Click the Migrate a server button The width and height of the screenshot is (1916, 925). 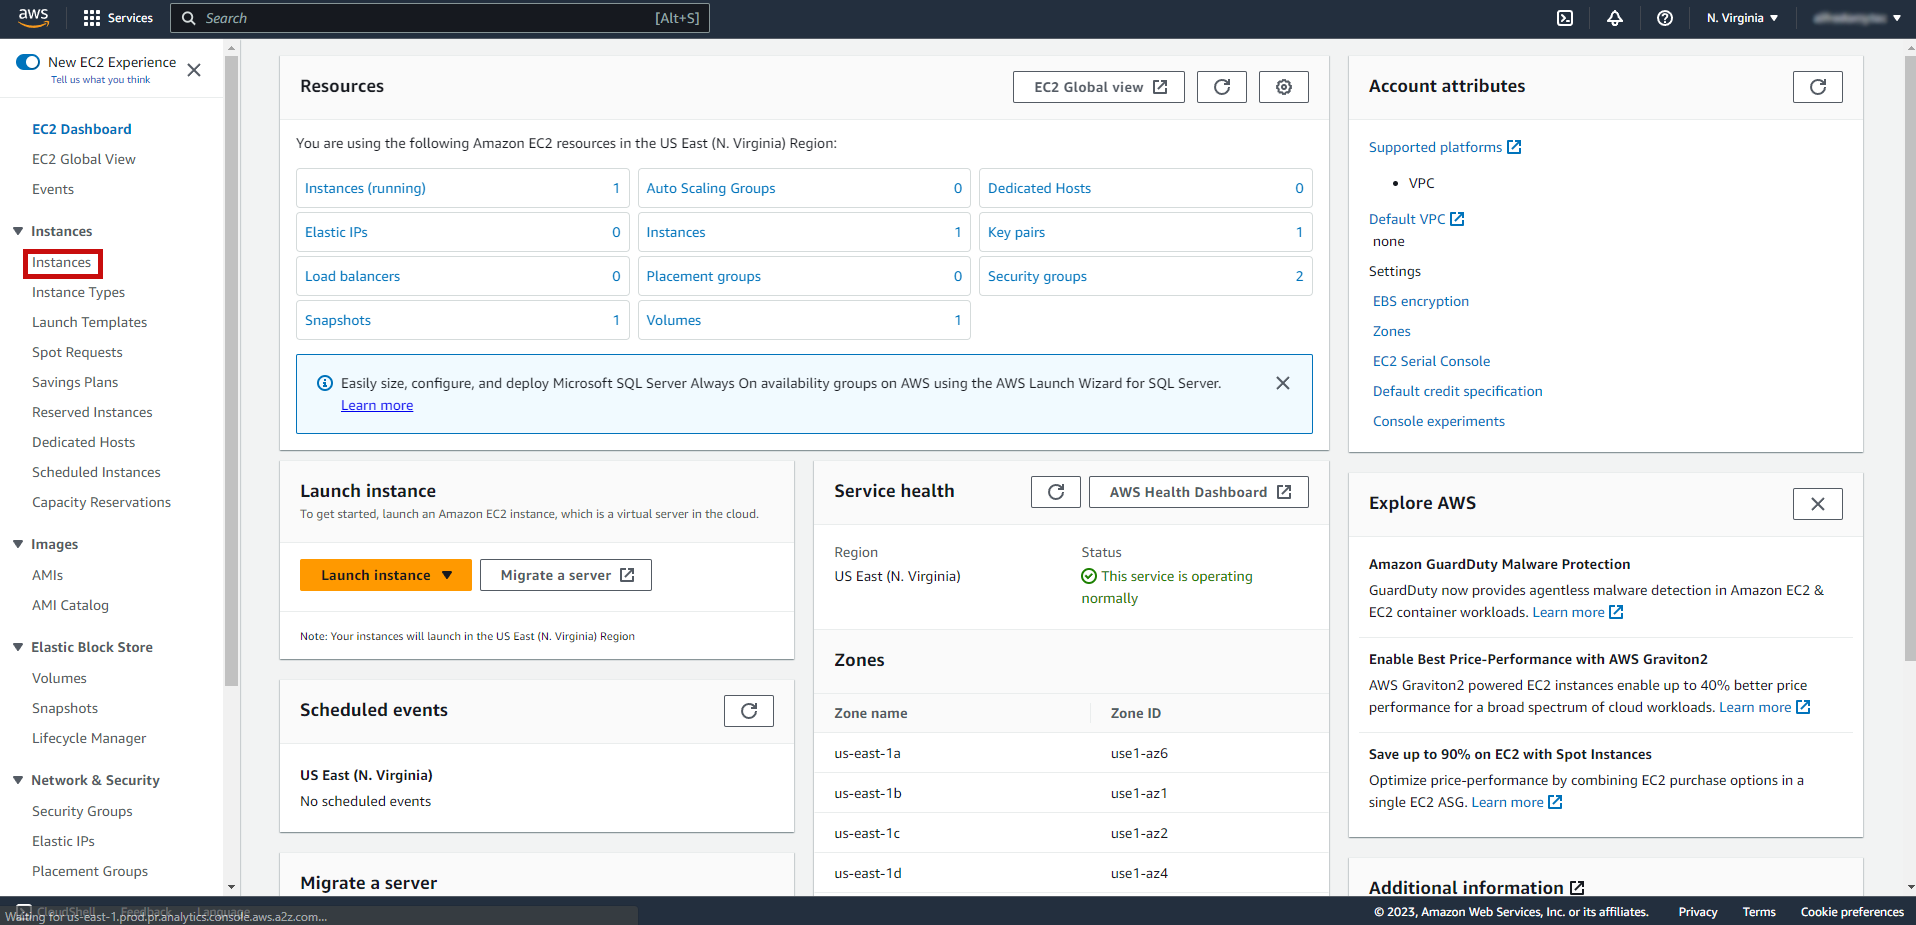pos(566,575)
